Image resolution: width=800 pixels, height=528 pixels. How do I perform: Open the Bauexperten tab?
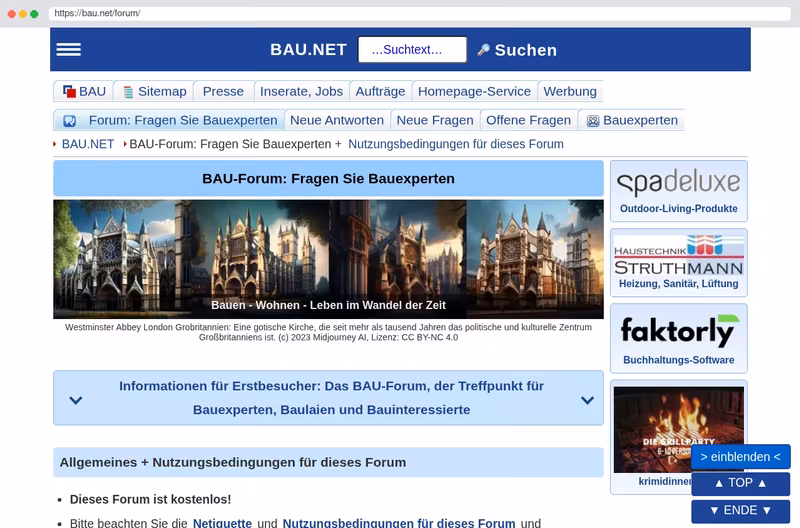632,120
